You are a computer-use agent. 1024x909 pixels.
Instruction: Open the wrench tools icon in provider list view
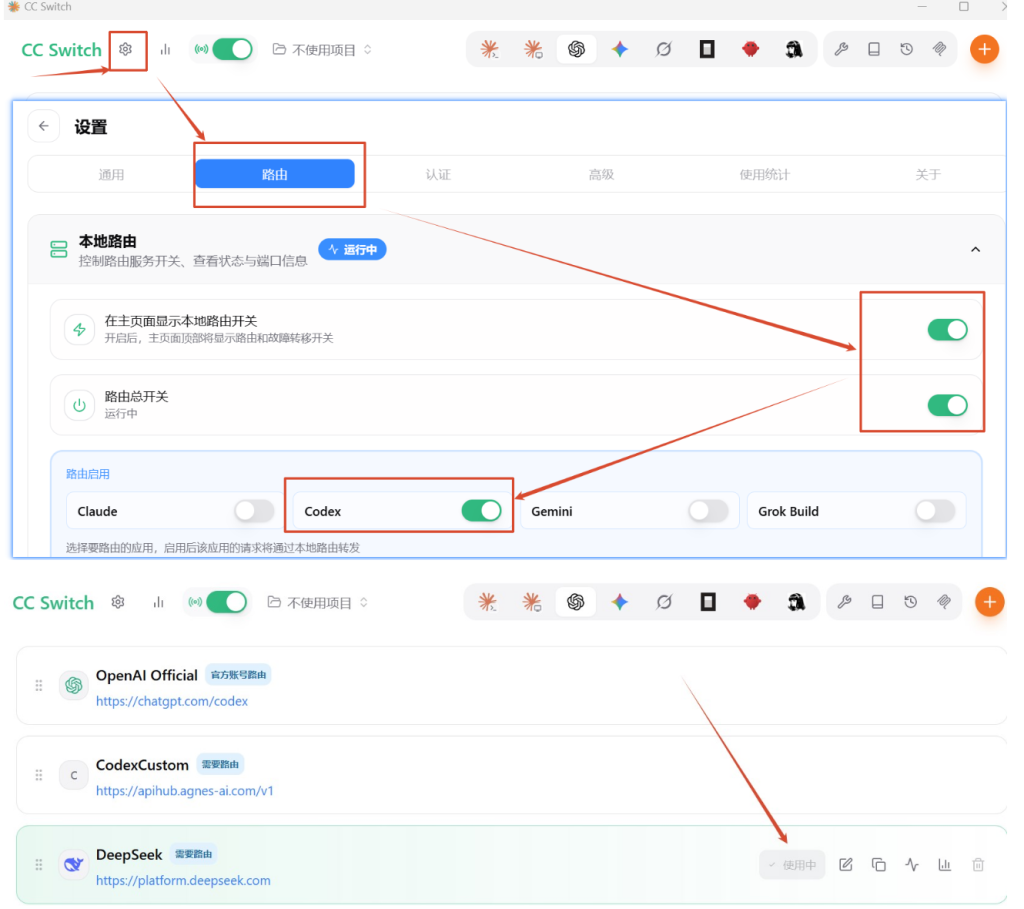point(844,602)
